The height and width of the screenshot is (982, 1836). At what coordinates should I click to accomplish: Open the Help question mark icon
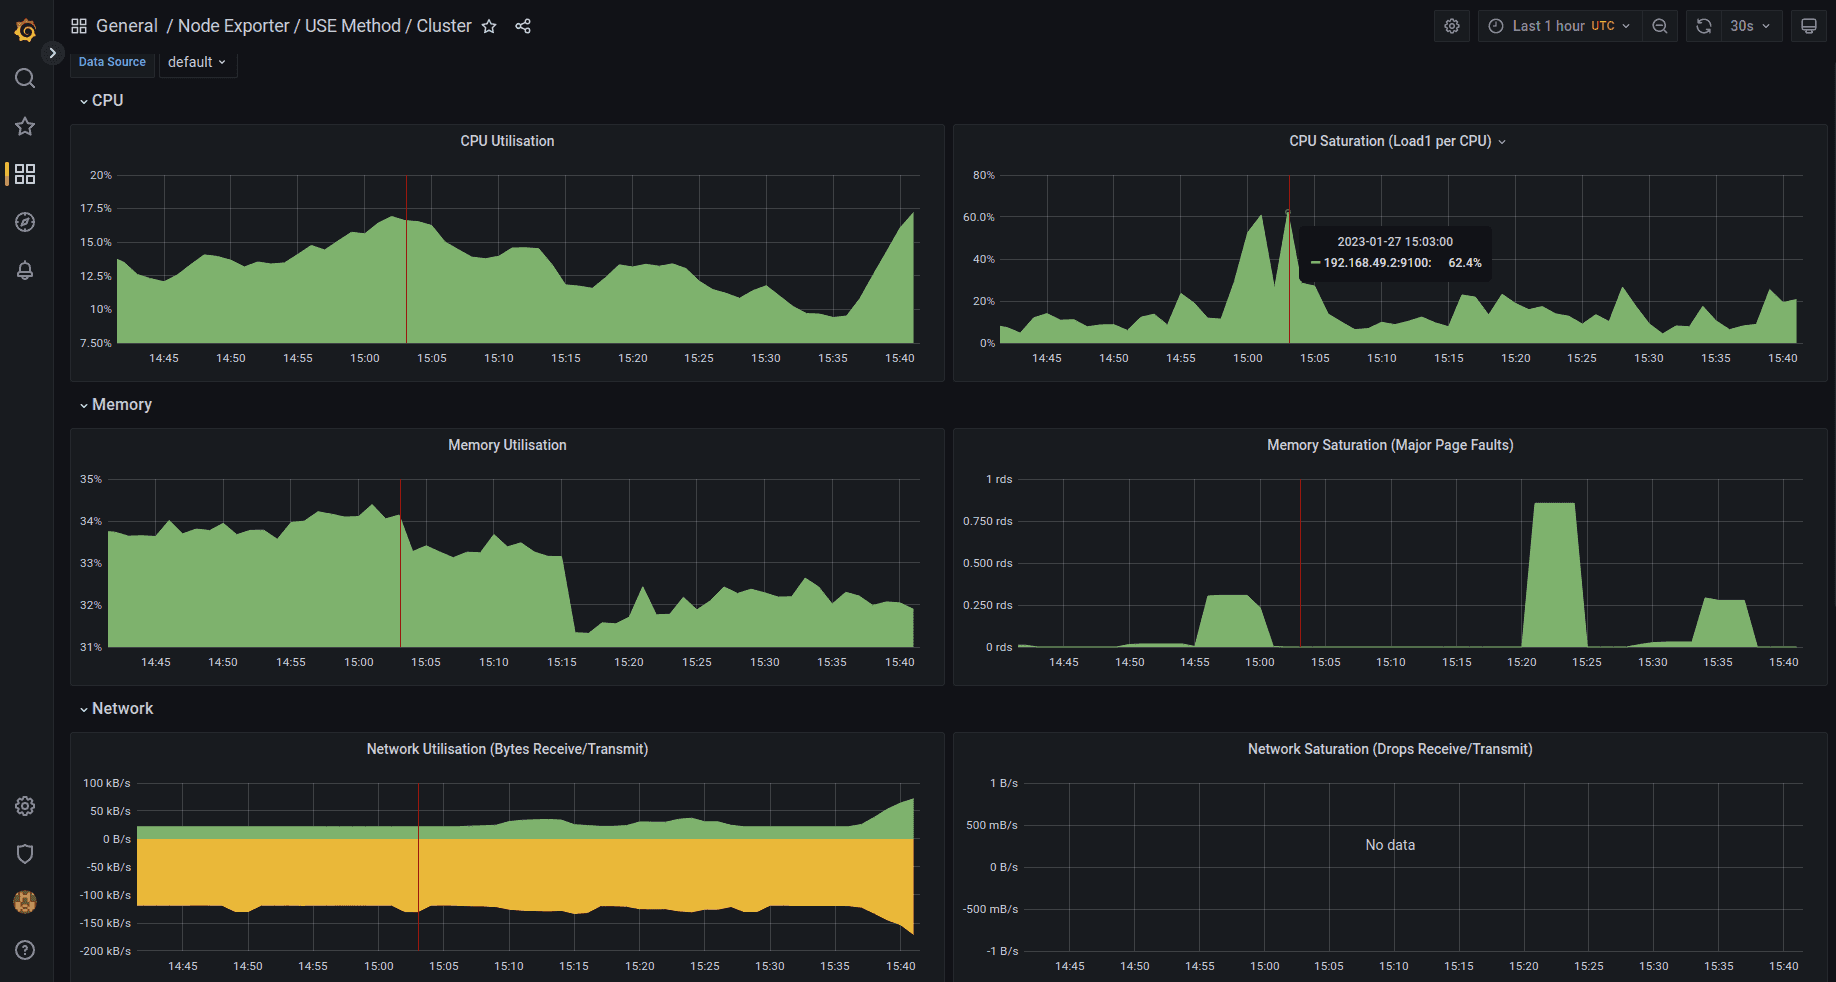pyautogui.click(x=26, y=950)
